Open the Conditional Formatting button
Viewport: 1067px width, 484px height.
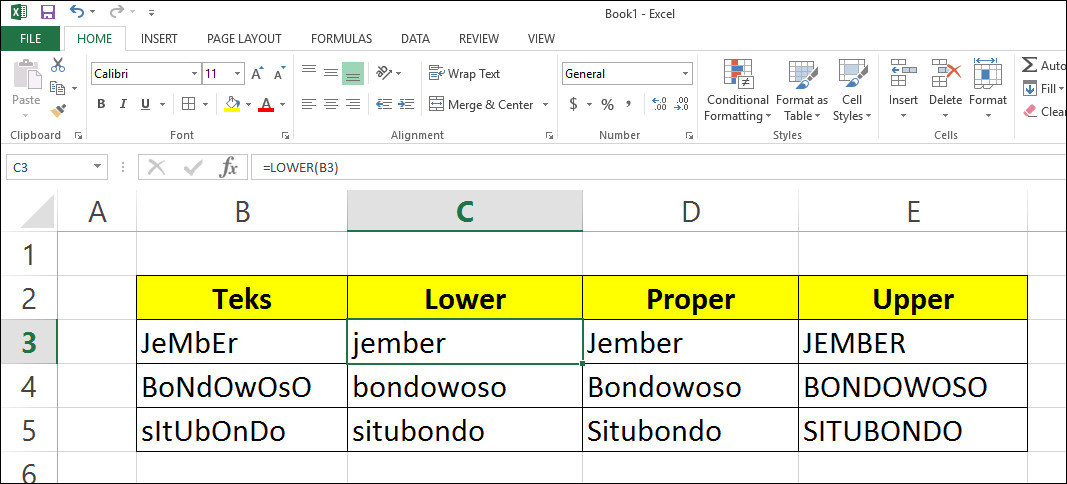click(737, 90)
